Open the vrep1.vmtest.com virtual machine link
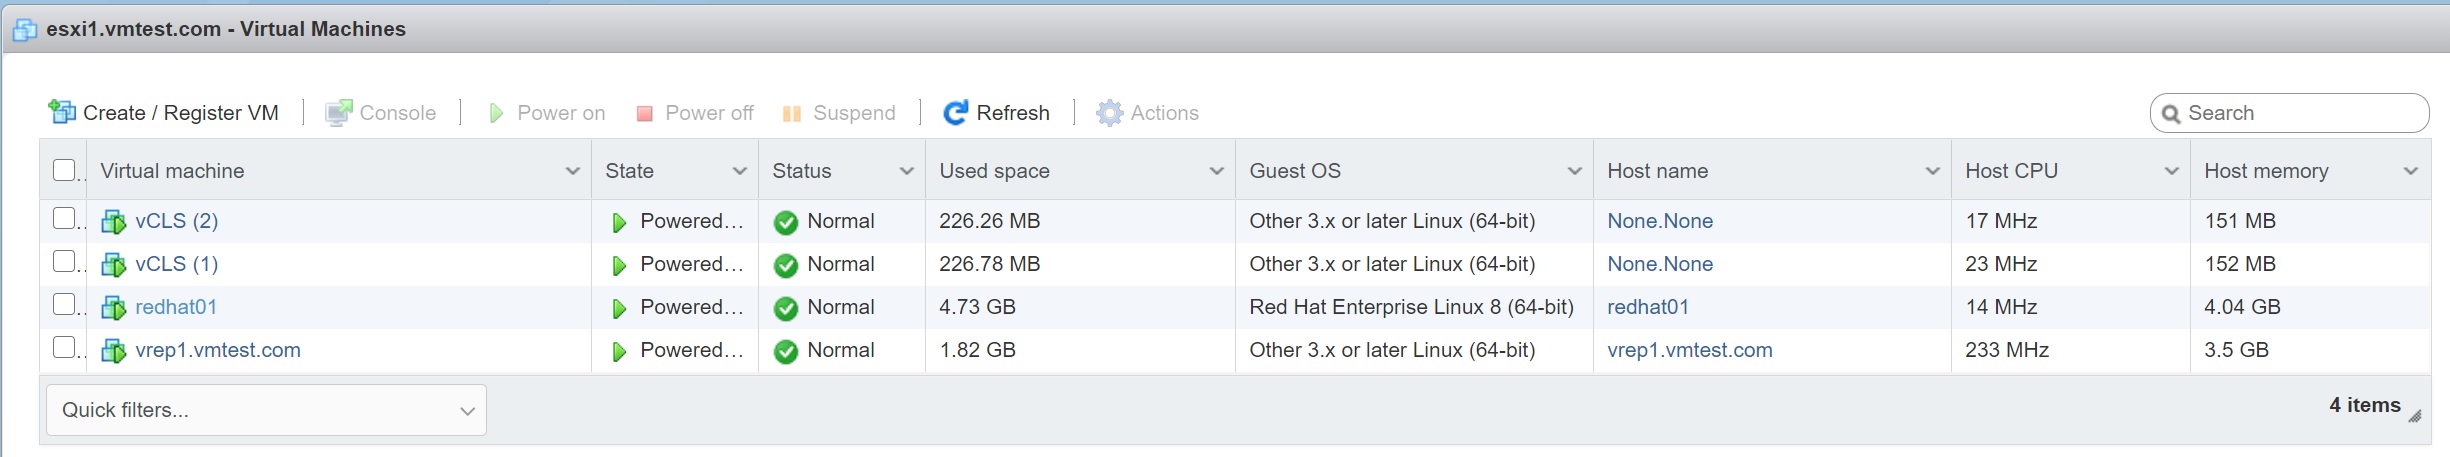 coord(218,350)
